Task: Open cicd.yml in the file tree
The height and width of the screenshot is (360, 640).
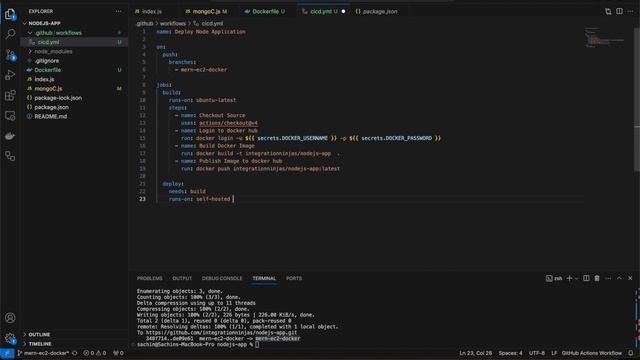Action: [x=75, y=42]
